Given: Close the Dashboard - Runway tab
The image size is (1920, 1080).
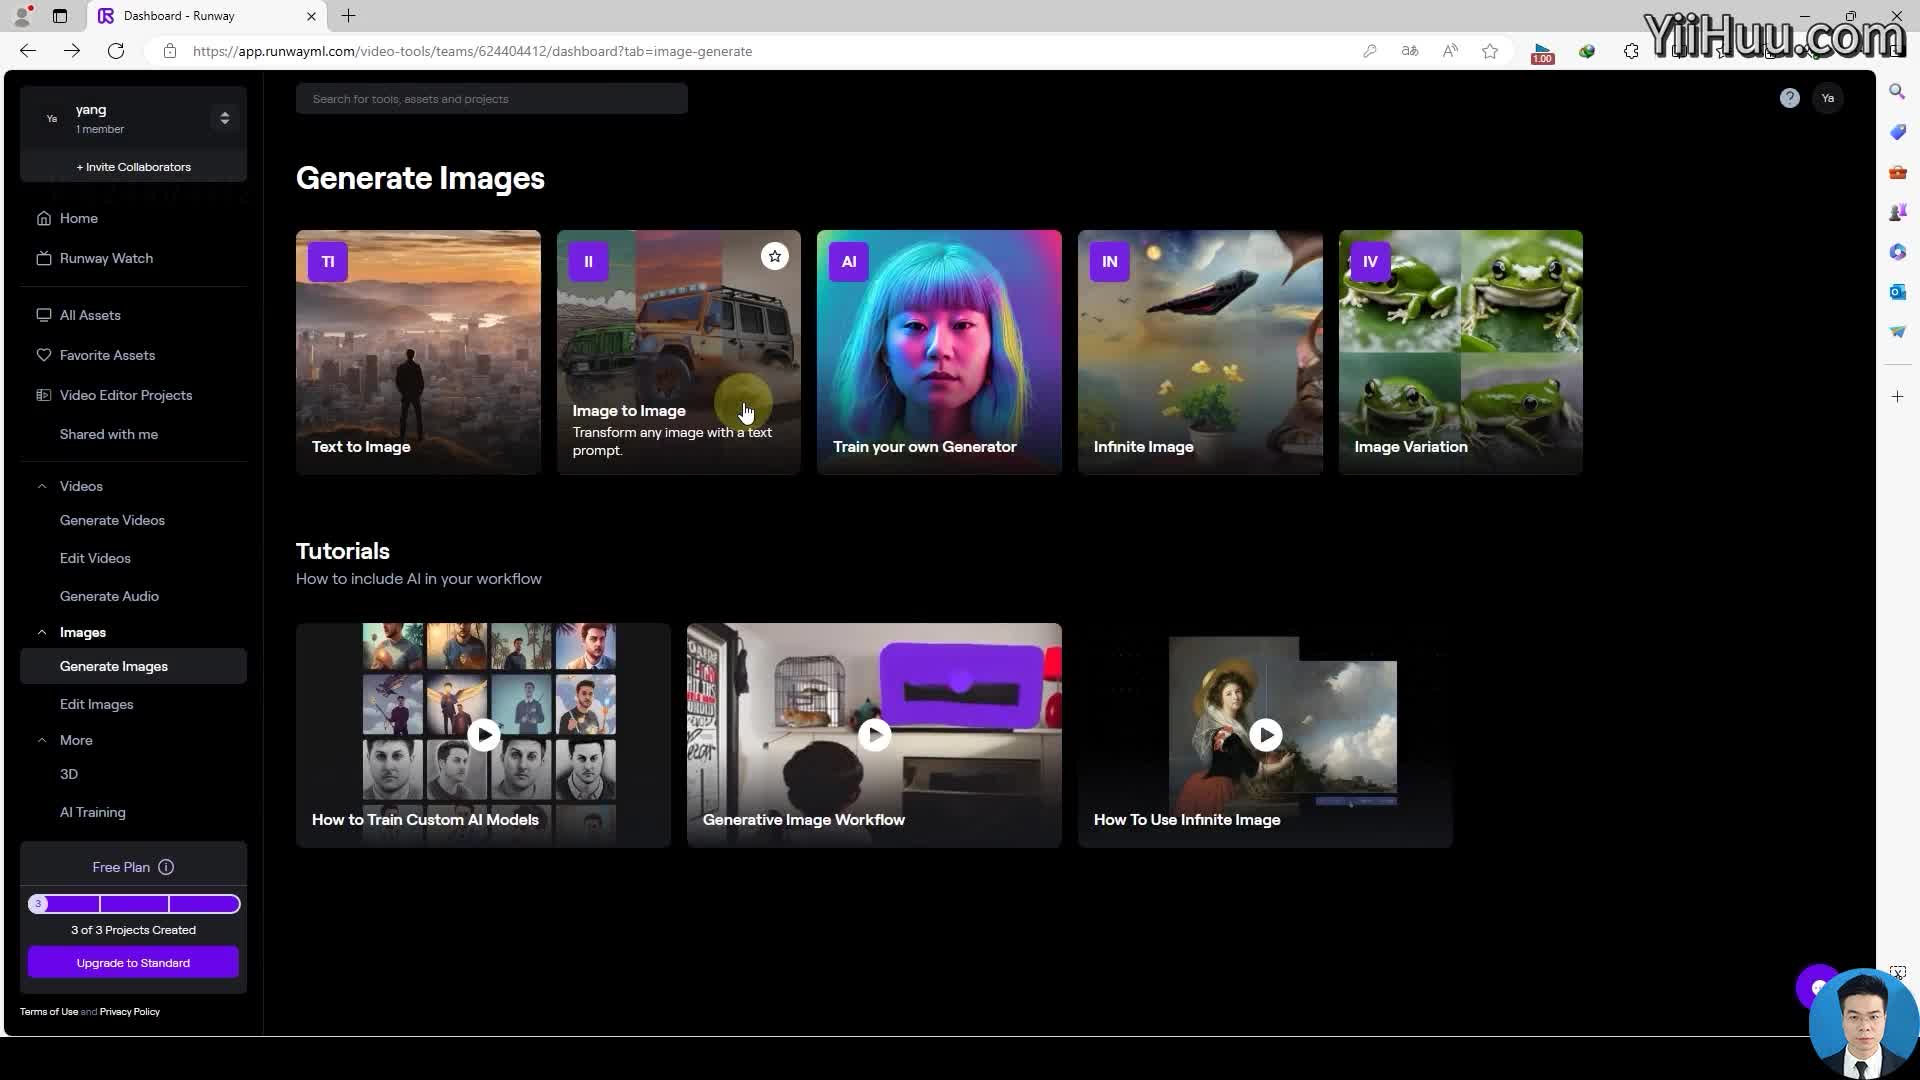Looking at the screenshot, I should click(311, 16).
